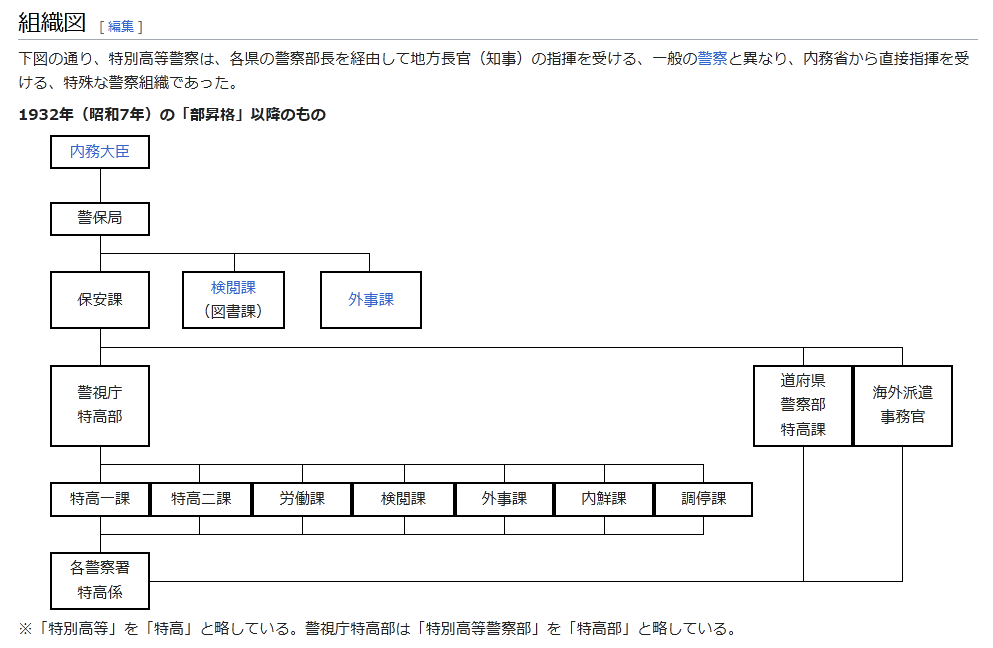Select the 警保局 box in the chart
This screenshot has width=993, height=648.
(100, 218)
